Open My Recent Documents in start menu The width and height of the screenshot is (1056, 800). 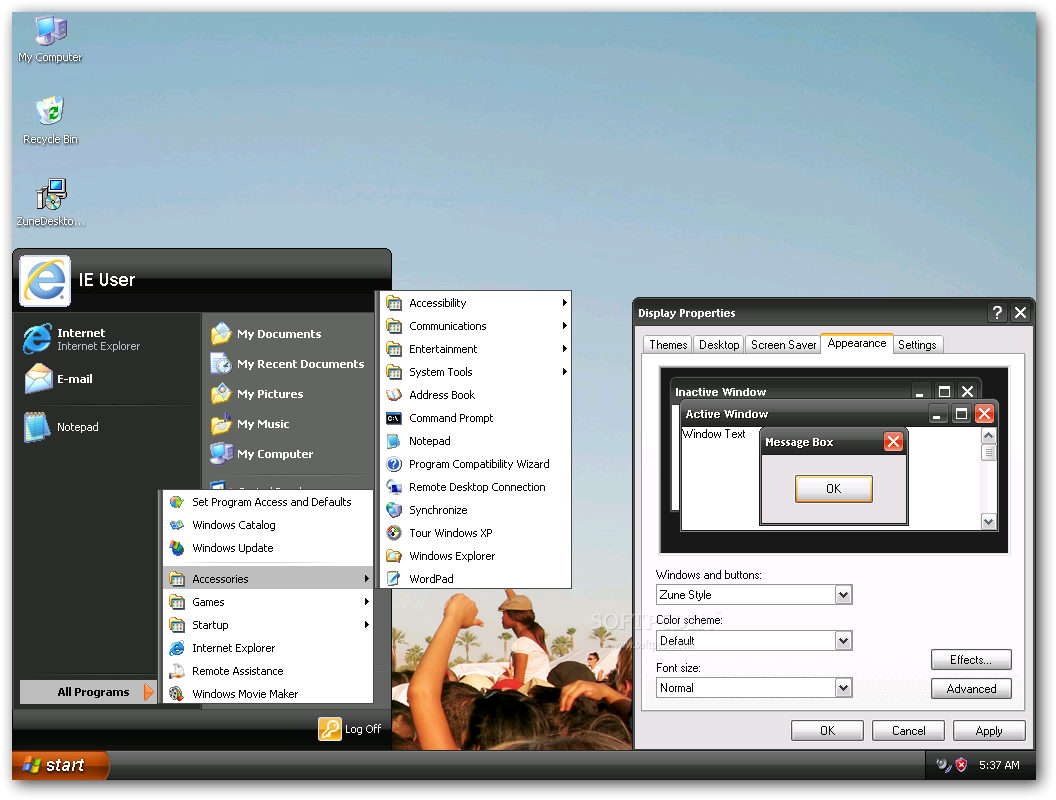click(288, 364)
